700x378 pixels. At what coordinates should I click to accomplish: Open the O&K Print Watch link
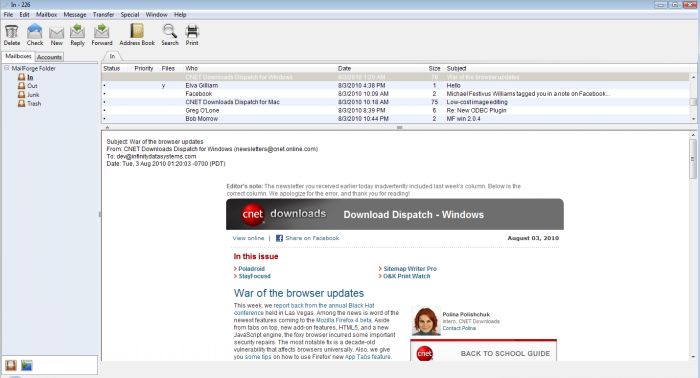tap(407, 276)
